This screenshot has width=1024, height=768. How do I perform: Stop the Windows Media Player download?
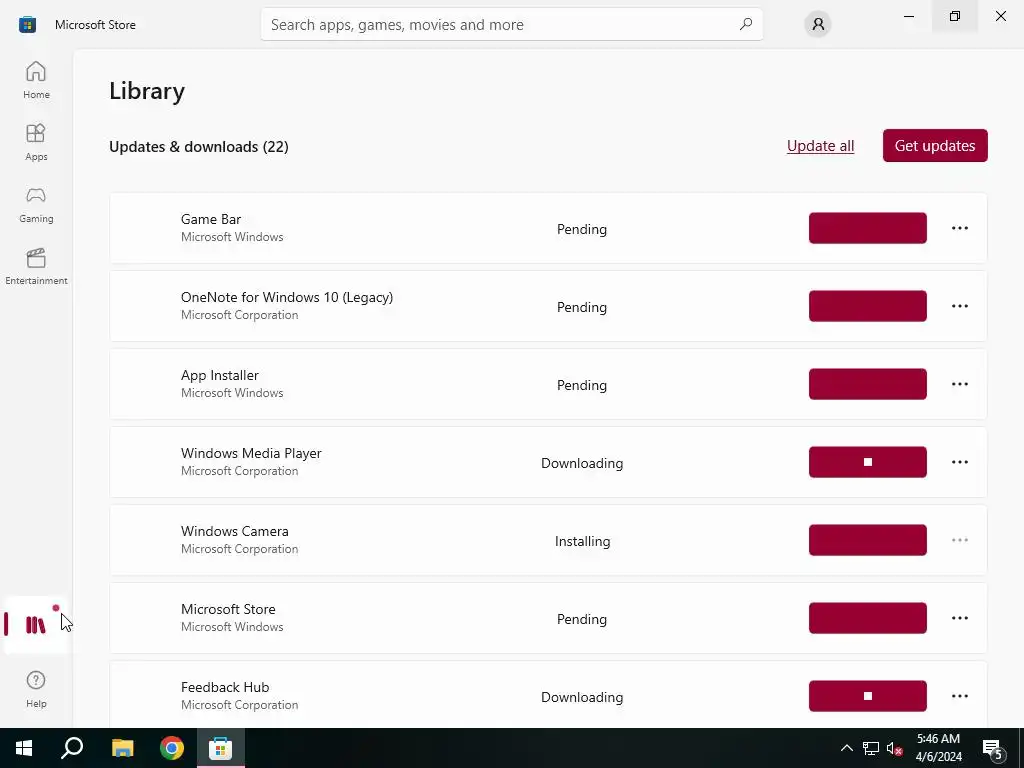pyautogui.click(x=867, y=462)
